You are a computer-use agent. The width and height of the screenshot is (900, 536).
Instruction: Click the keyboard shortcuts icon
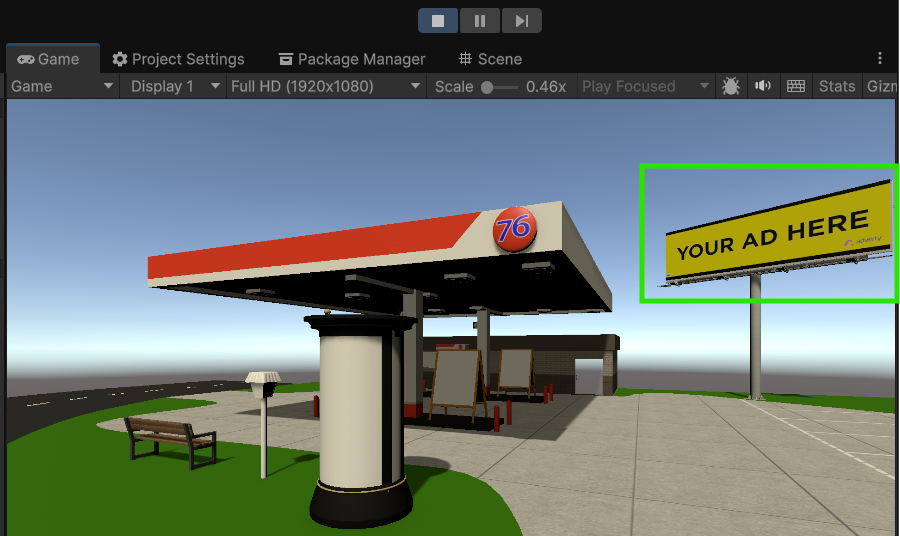pos(796,86)
